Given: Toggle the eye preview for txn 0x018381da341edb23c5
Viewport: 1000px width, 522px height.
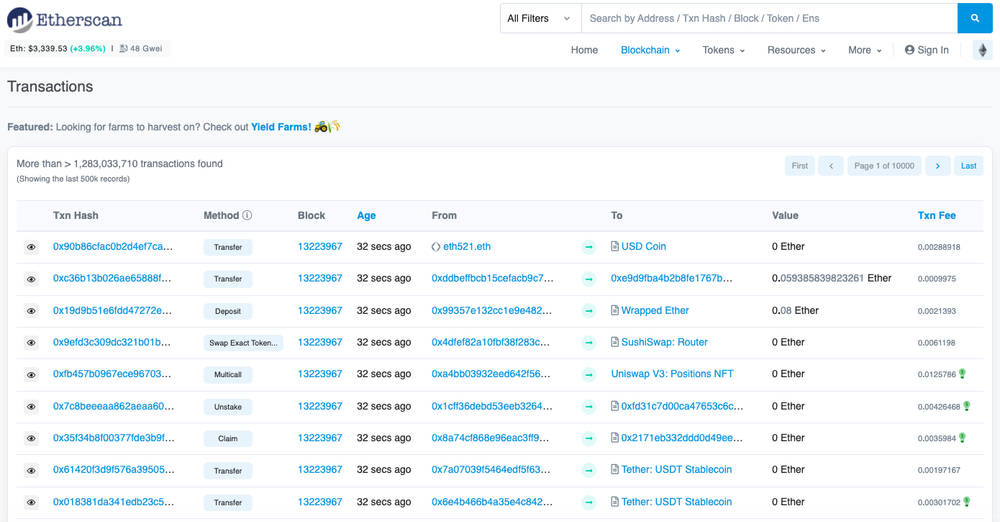Looking at the screenshot, I should click(x=31, y=502).
